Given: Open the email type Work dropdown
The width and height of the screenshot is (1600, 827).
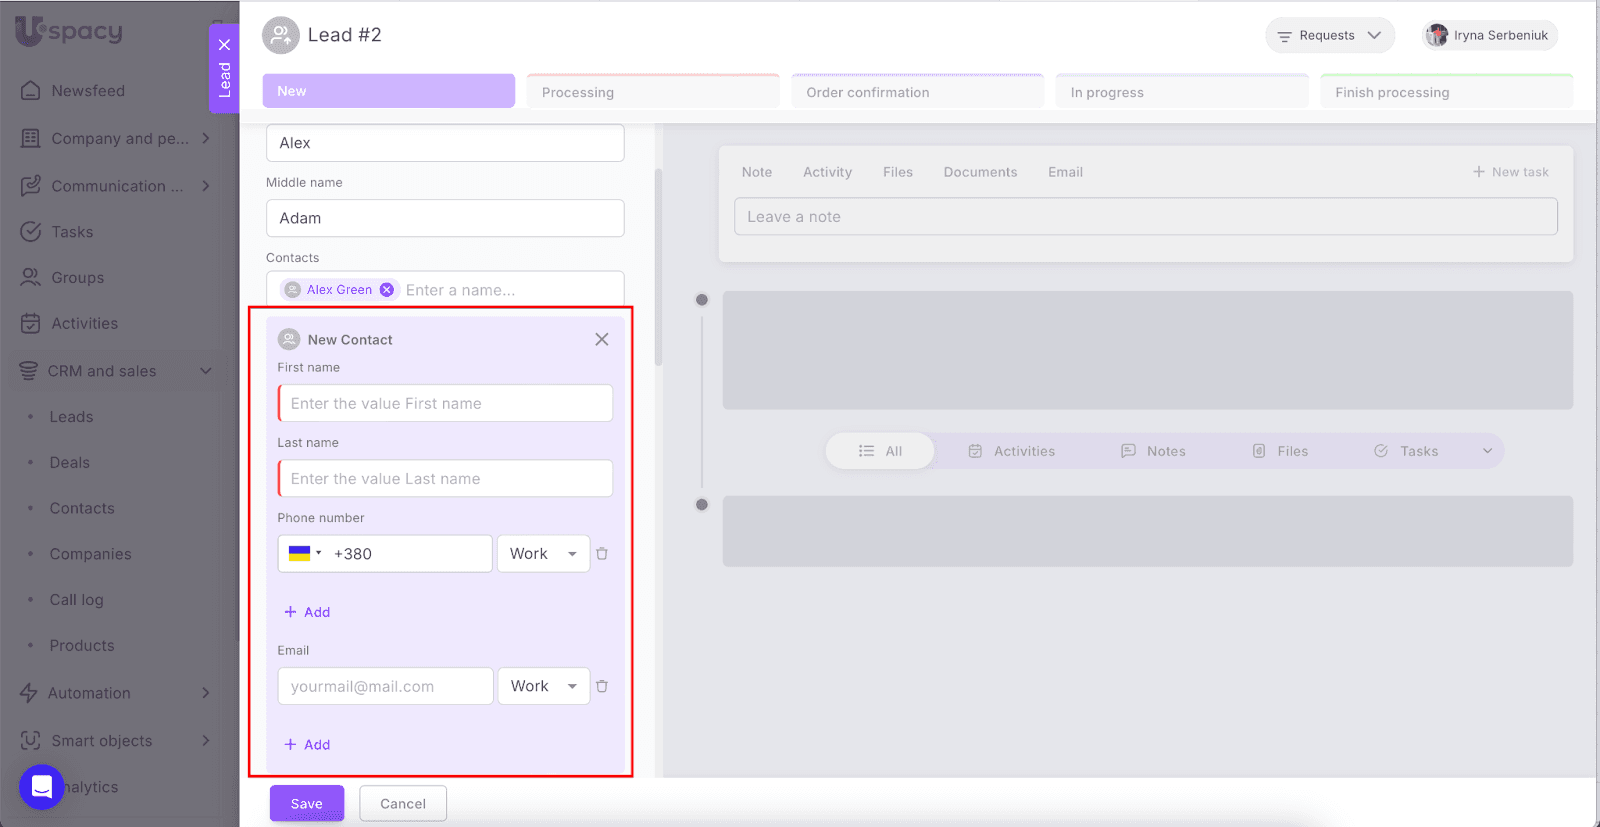Looking at the screenshot, I should 543,686.
